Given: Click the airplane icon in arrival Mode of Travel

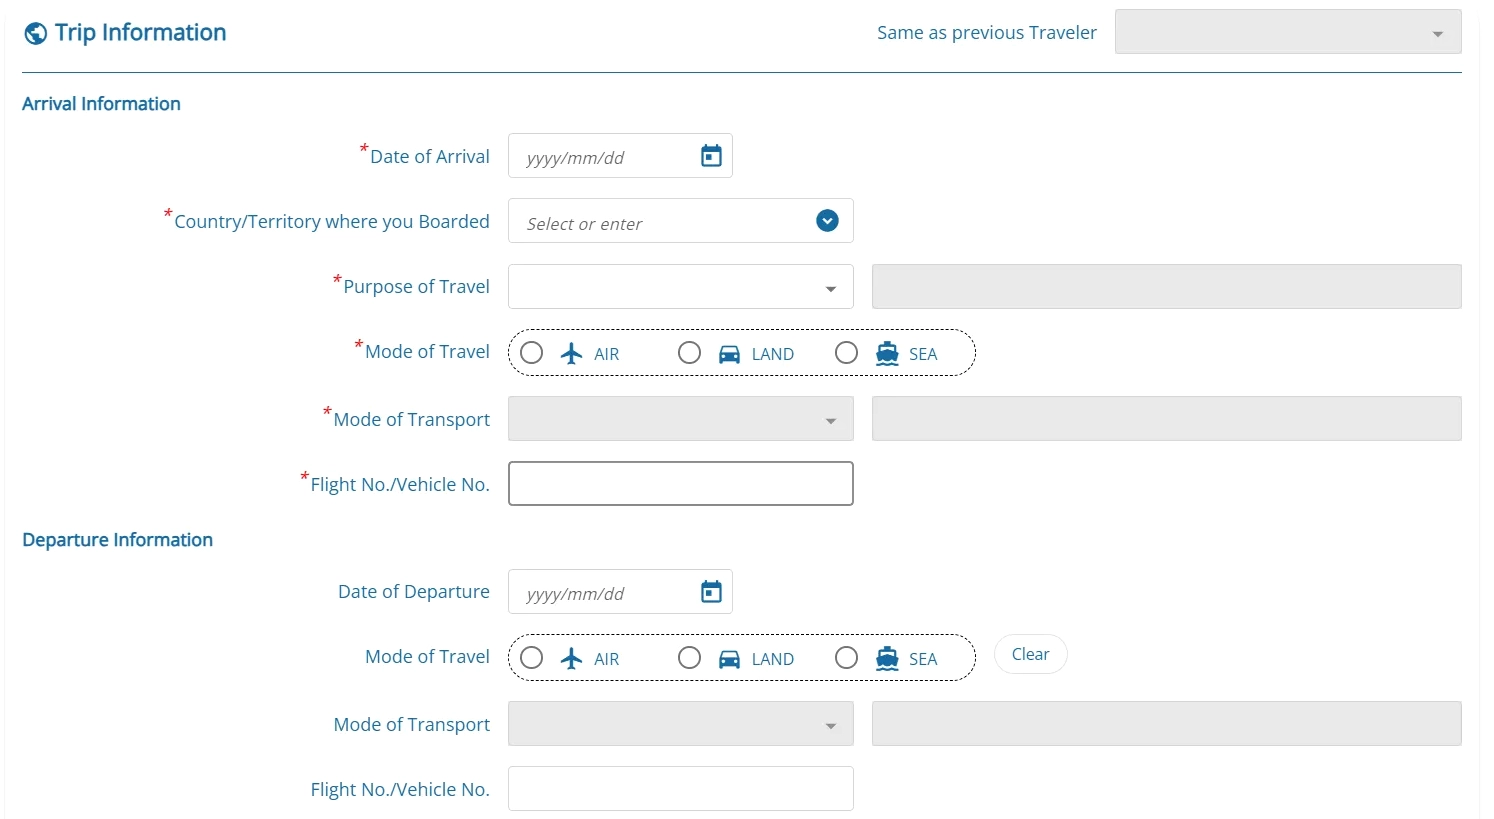Looking at the screenshot, I should tap(571, 354).
